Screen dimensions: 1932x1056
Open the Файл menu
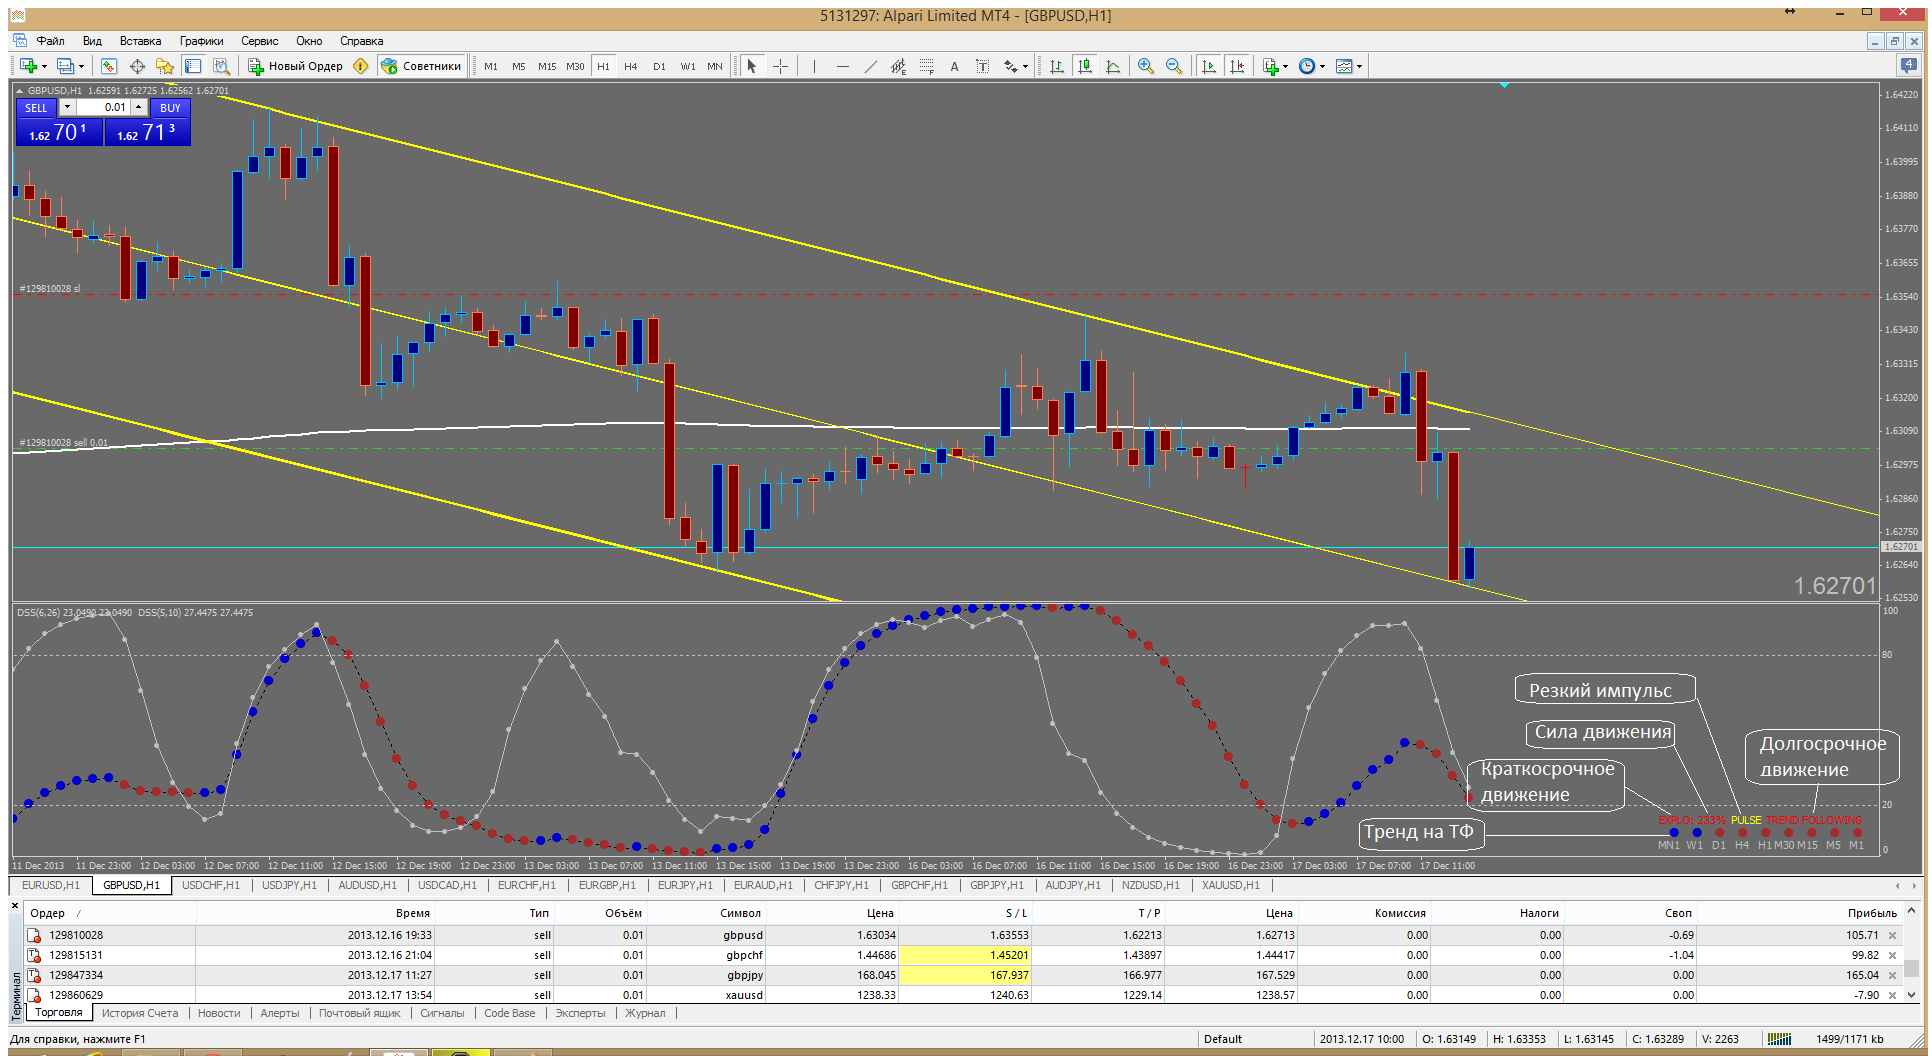[x=50, y=41]
